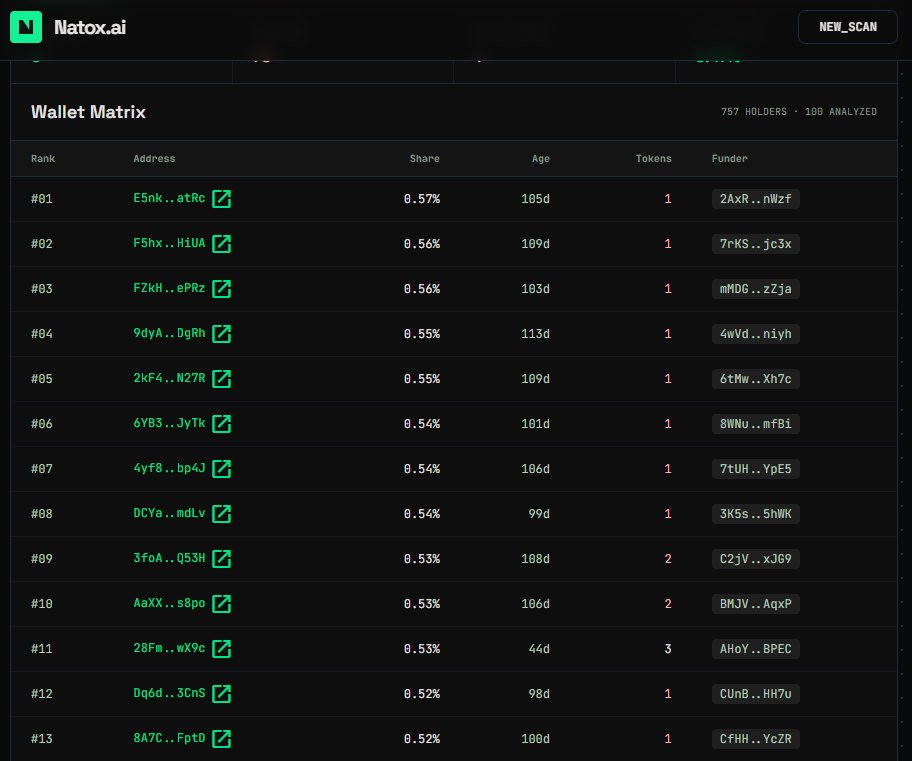Select wallet address 9dyA..DgRh
This screenshot has height=761, width=912.
169,333
